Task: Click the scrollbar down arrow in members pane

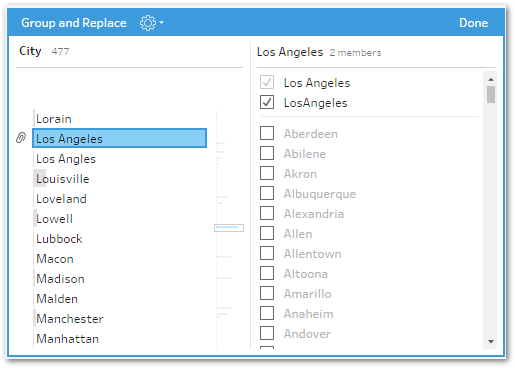Action: point(491,341)
